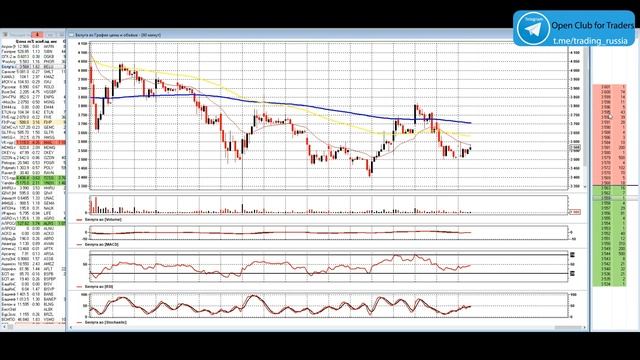Select the MSNG row in quotes table
The image size is (640, 360).
33,102
